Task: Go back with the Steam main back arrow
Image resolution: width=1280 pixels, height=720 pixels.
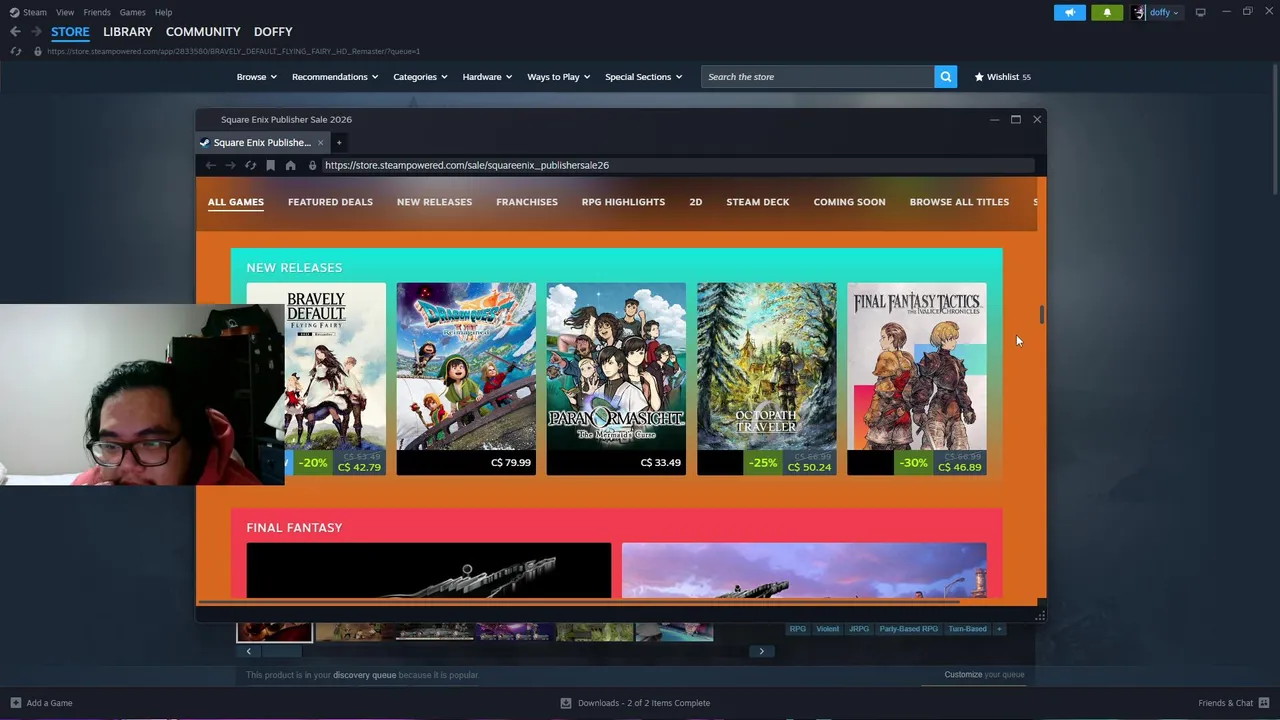Action: [15, 32]
